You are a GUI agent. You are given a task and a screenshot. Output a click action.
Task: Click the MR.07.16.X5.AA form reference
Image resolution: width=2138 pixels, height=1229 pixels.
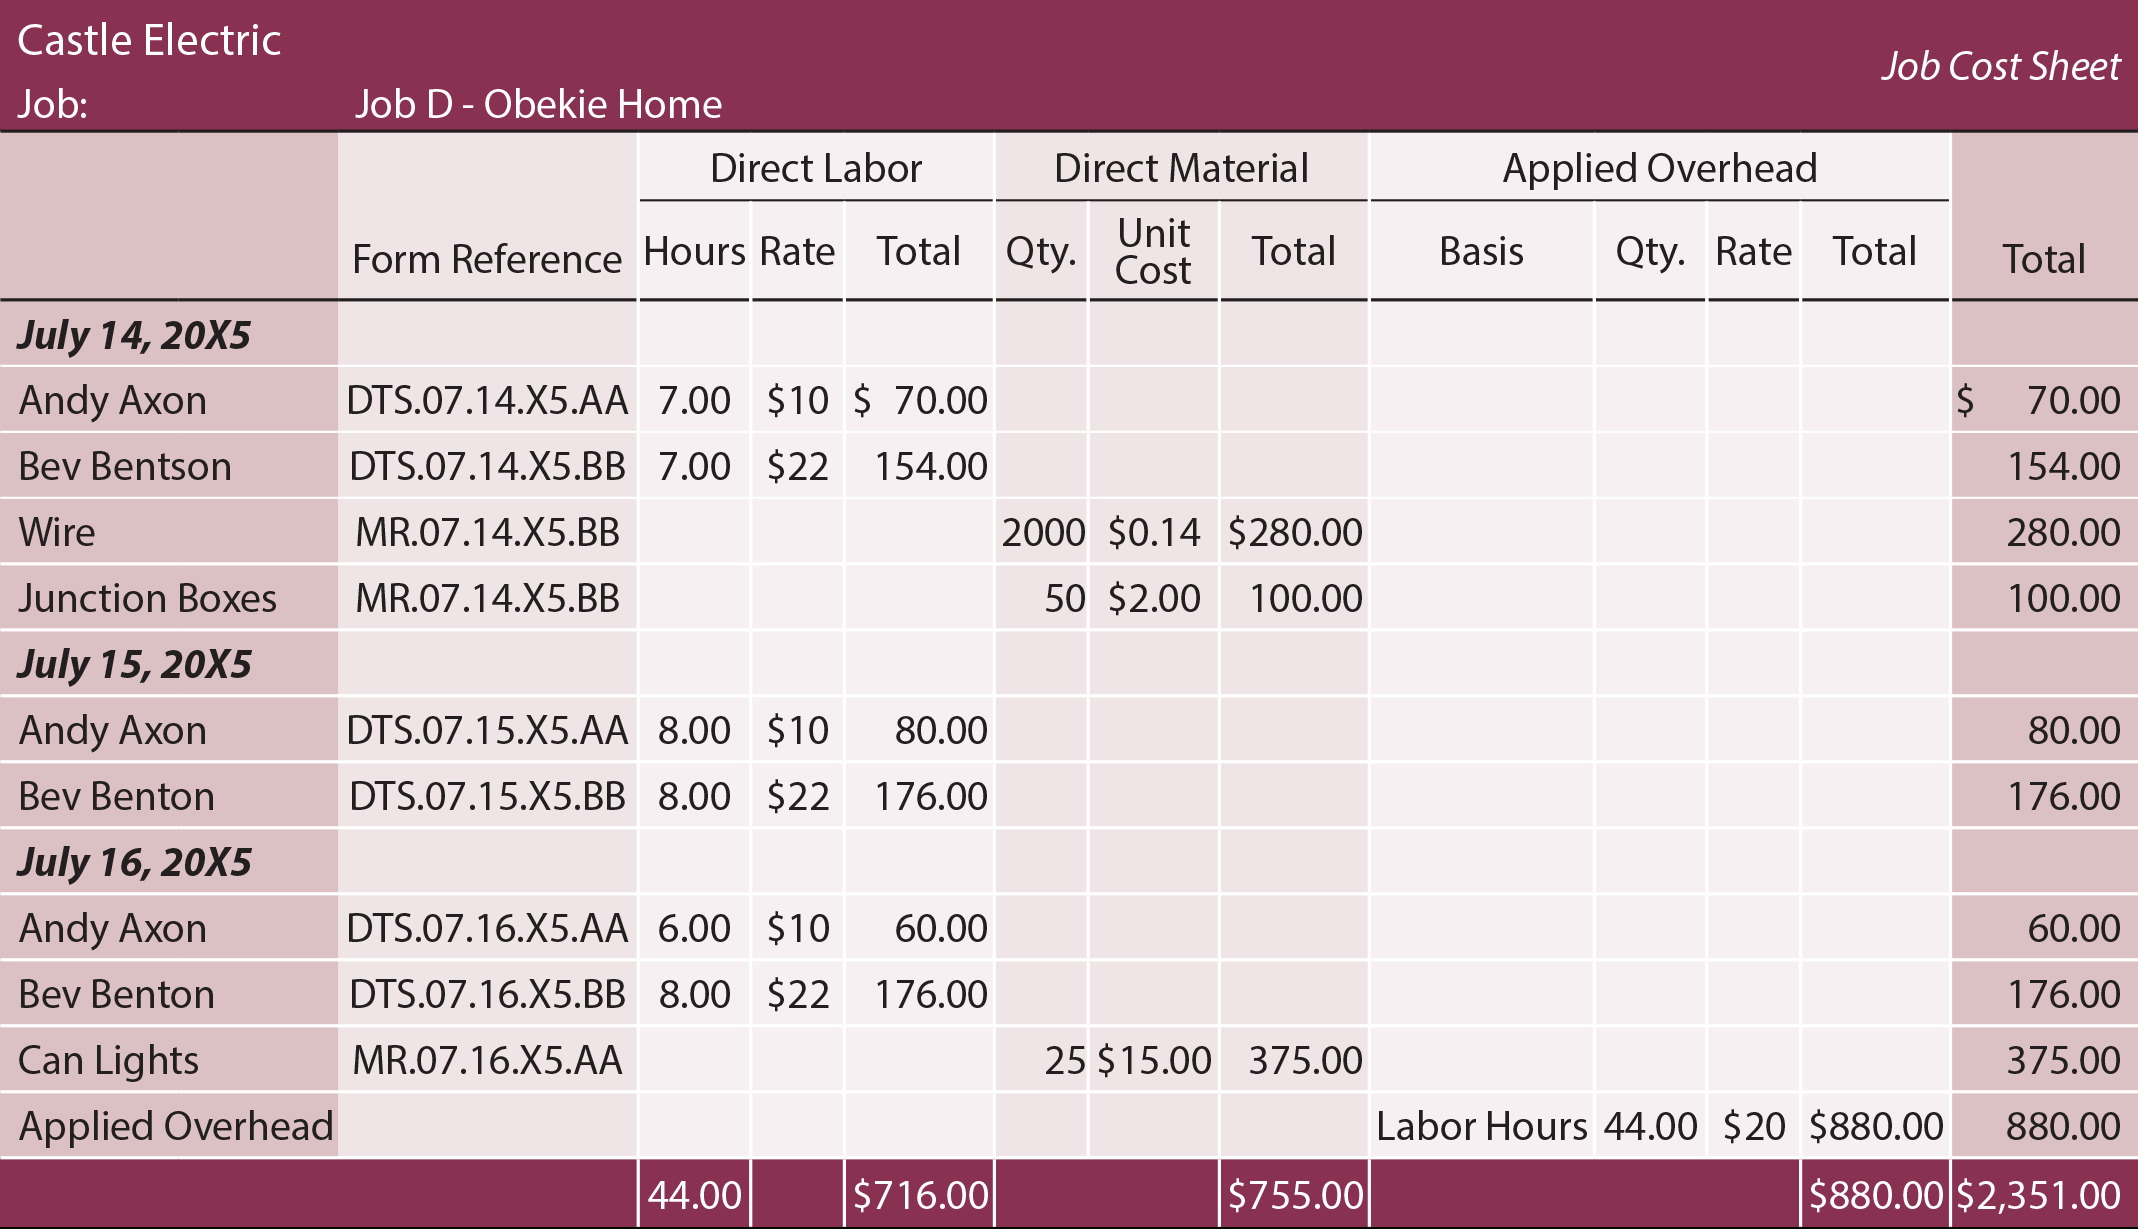[x=487, y=1060]
